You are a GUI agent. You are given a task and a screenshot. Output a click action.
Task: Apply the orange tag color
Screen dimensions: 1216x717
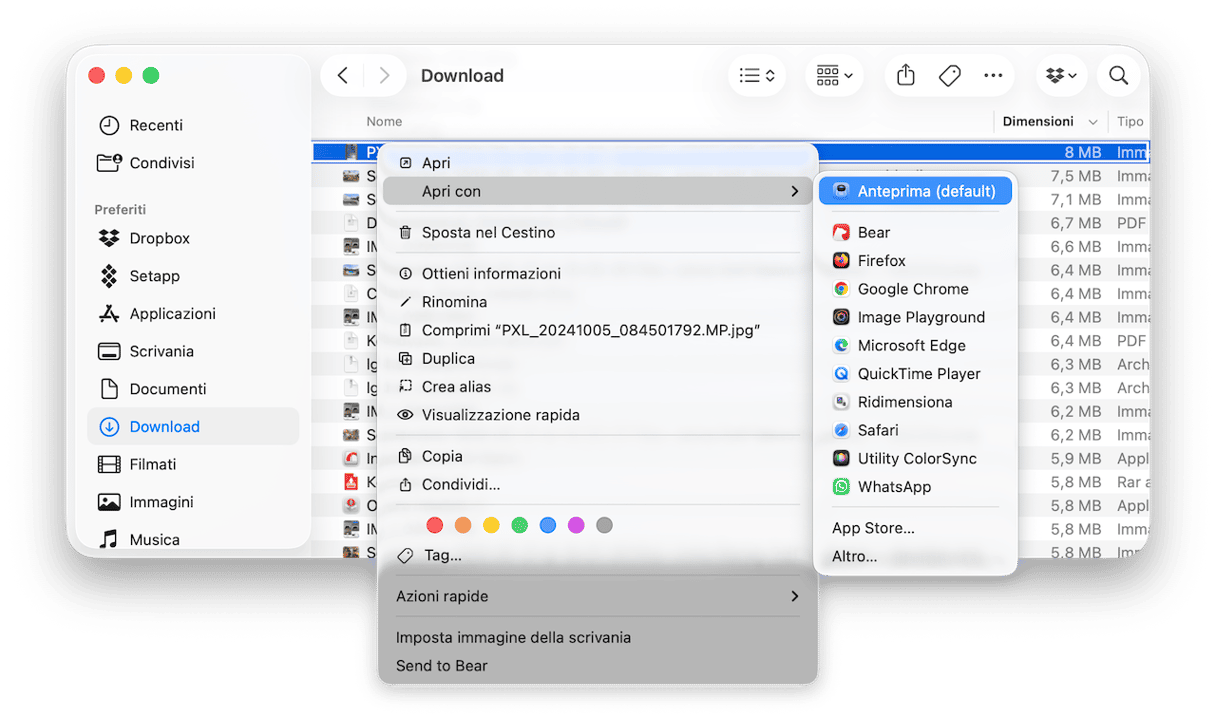tap(463, 525)
